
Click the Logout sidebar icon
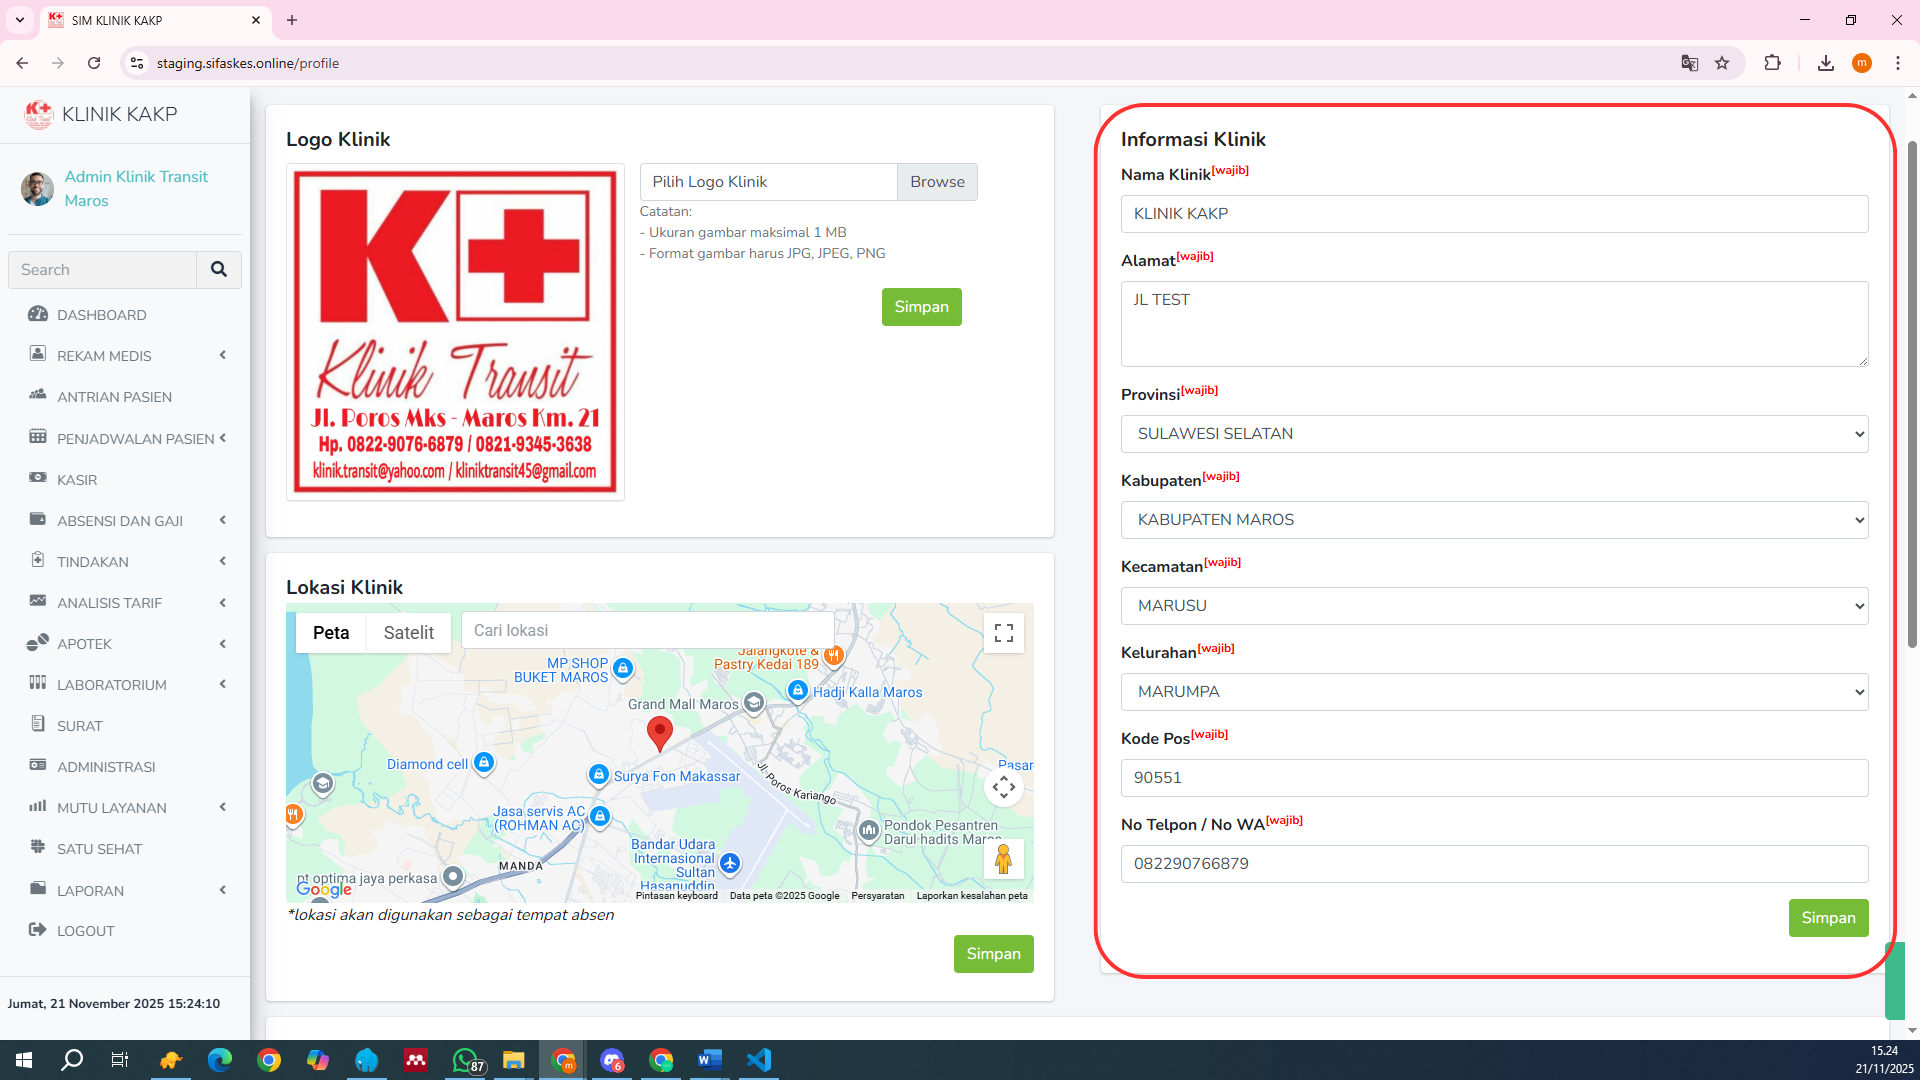click(x=38, y=930)
